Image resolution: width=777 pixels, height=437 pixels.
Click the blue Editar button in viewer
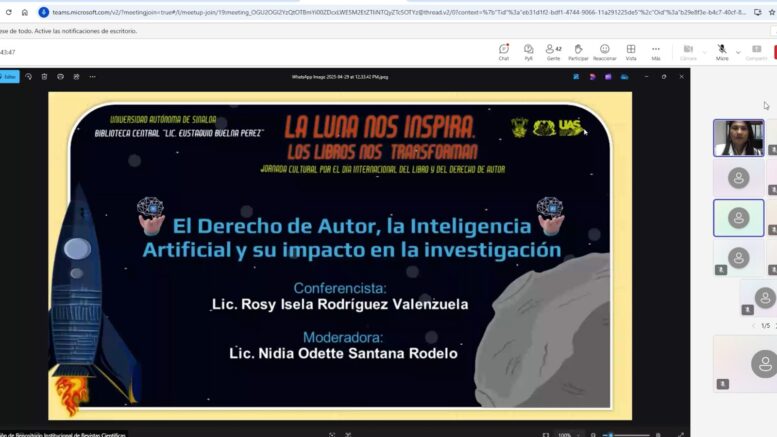click(9, 76)
